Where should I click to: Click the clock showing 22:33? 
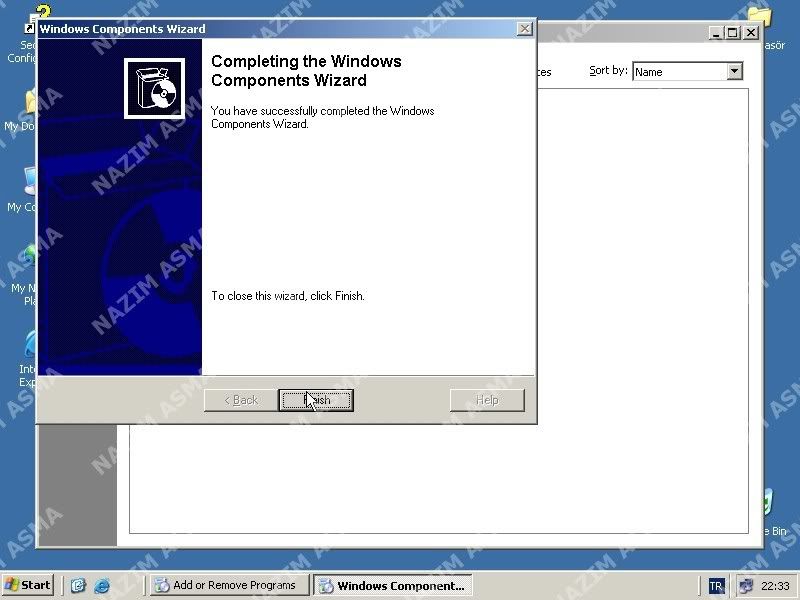point(775,586)
